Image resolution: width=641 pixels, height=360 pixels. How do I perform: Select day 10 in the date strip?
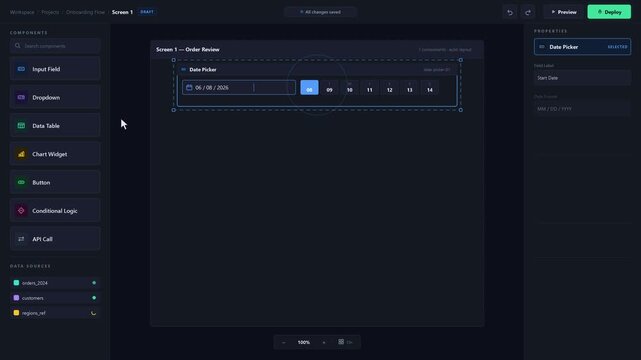tap(350, 87)
